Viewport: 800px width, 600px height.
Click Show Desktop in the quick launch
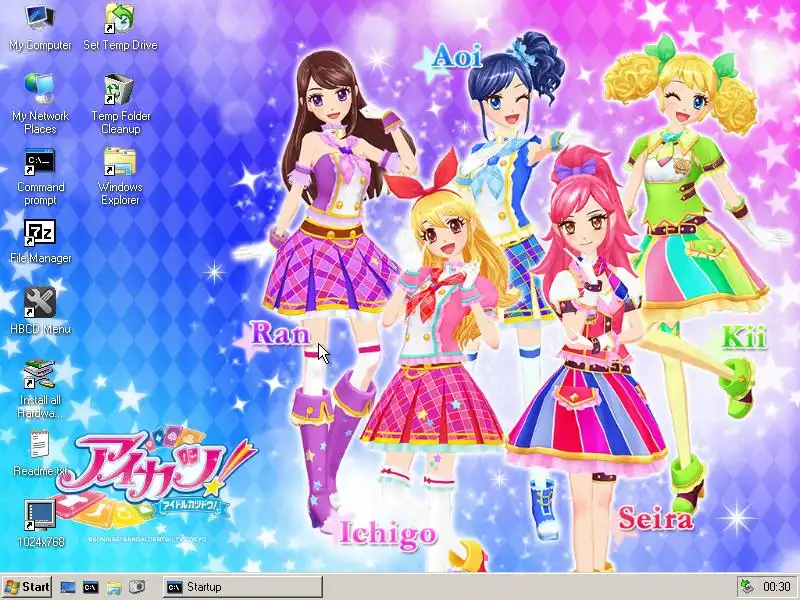pos(68,587)
